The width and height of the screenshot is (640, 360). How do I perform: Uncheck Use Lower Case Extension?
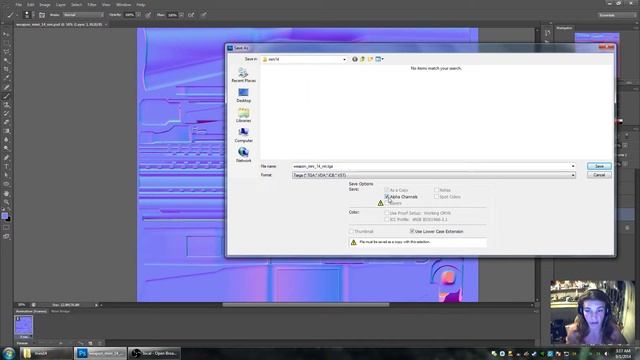(412, 231)
